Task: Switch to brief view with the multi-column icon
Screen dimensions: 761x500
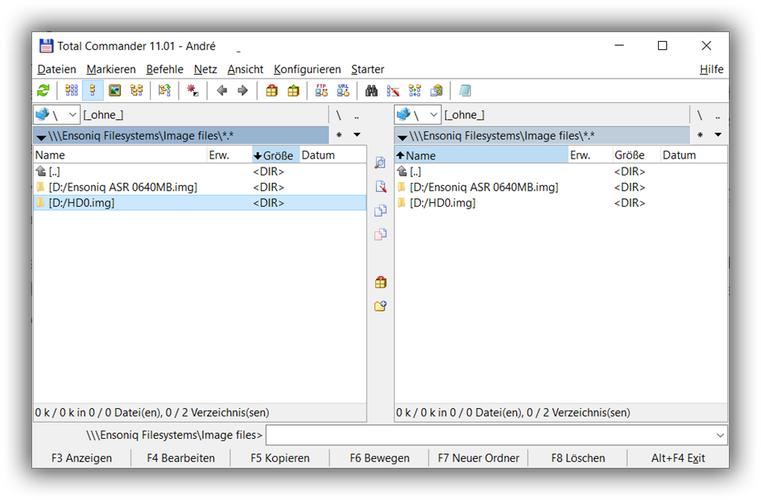Action: pyautogui.click(x=71, y=90)
